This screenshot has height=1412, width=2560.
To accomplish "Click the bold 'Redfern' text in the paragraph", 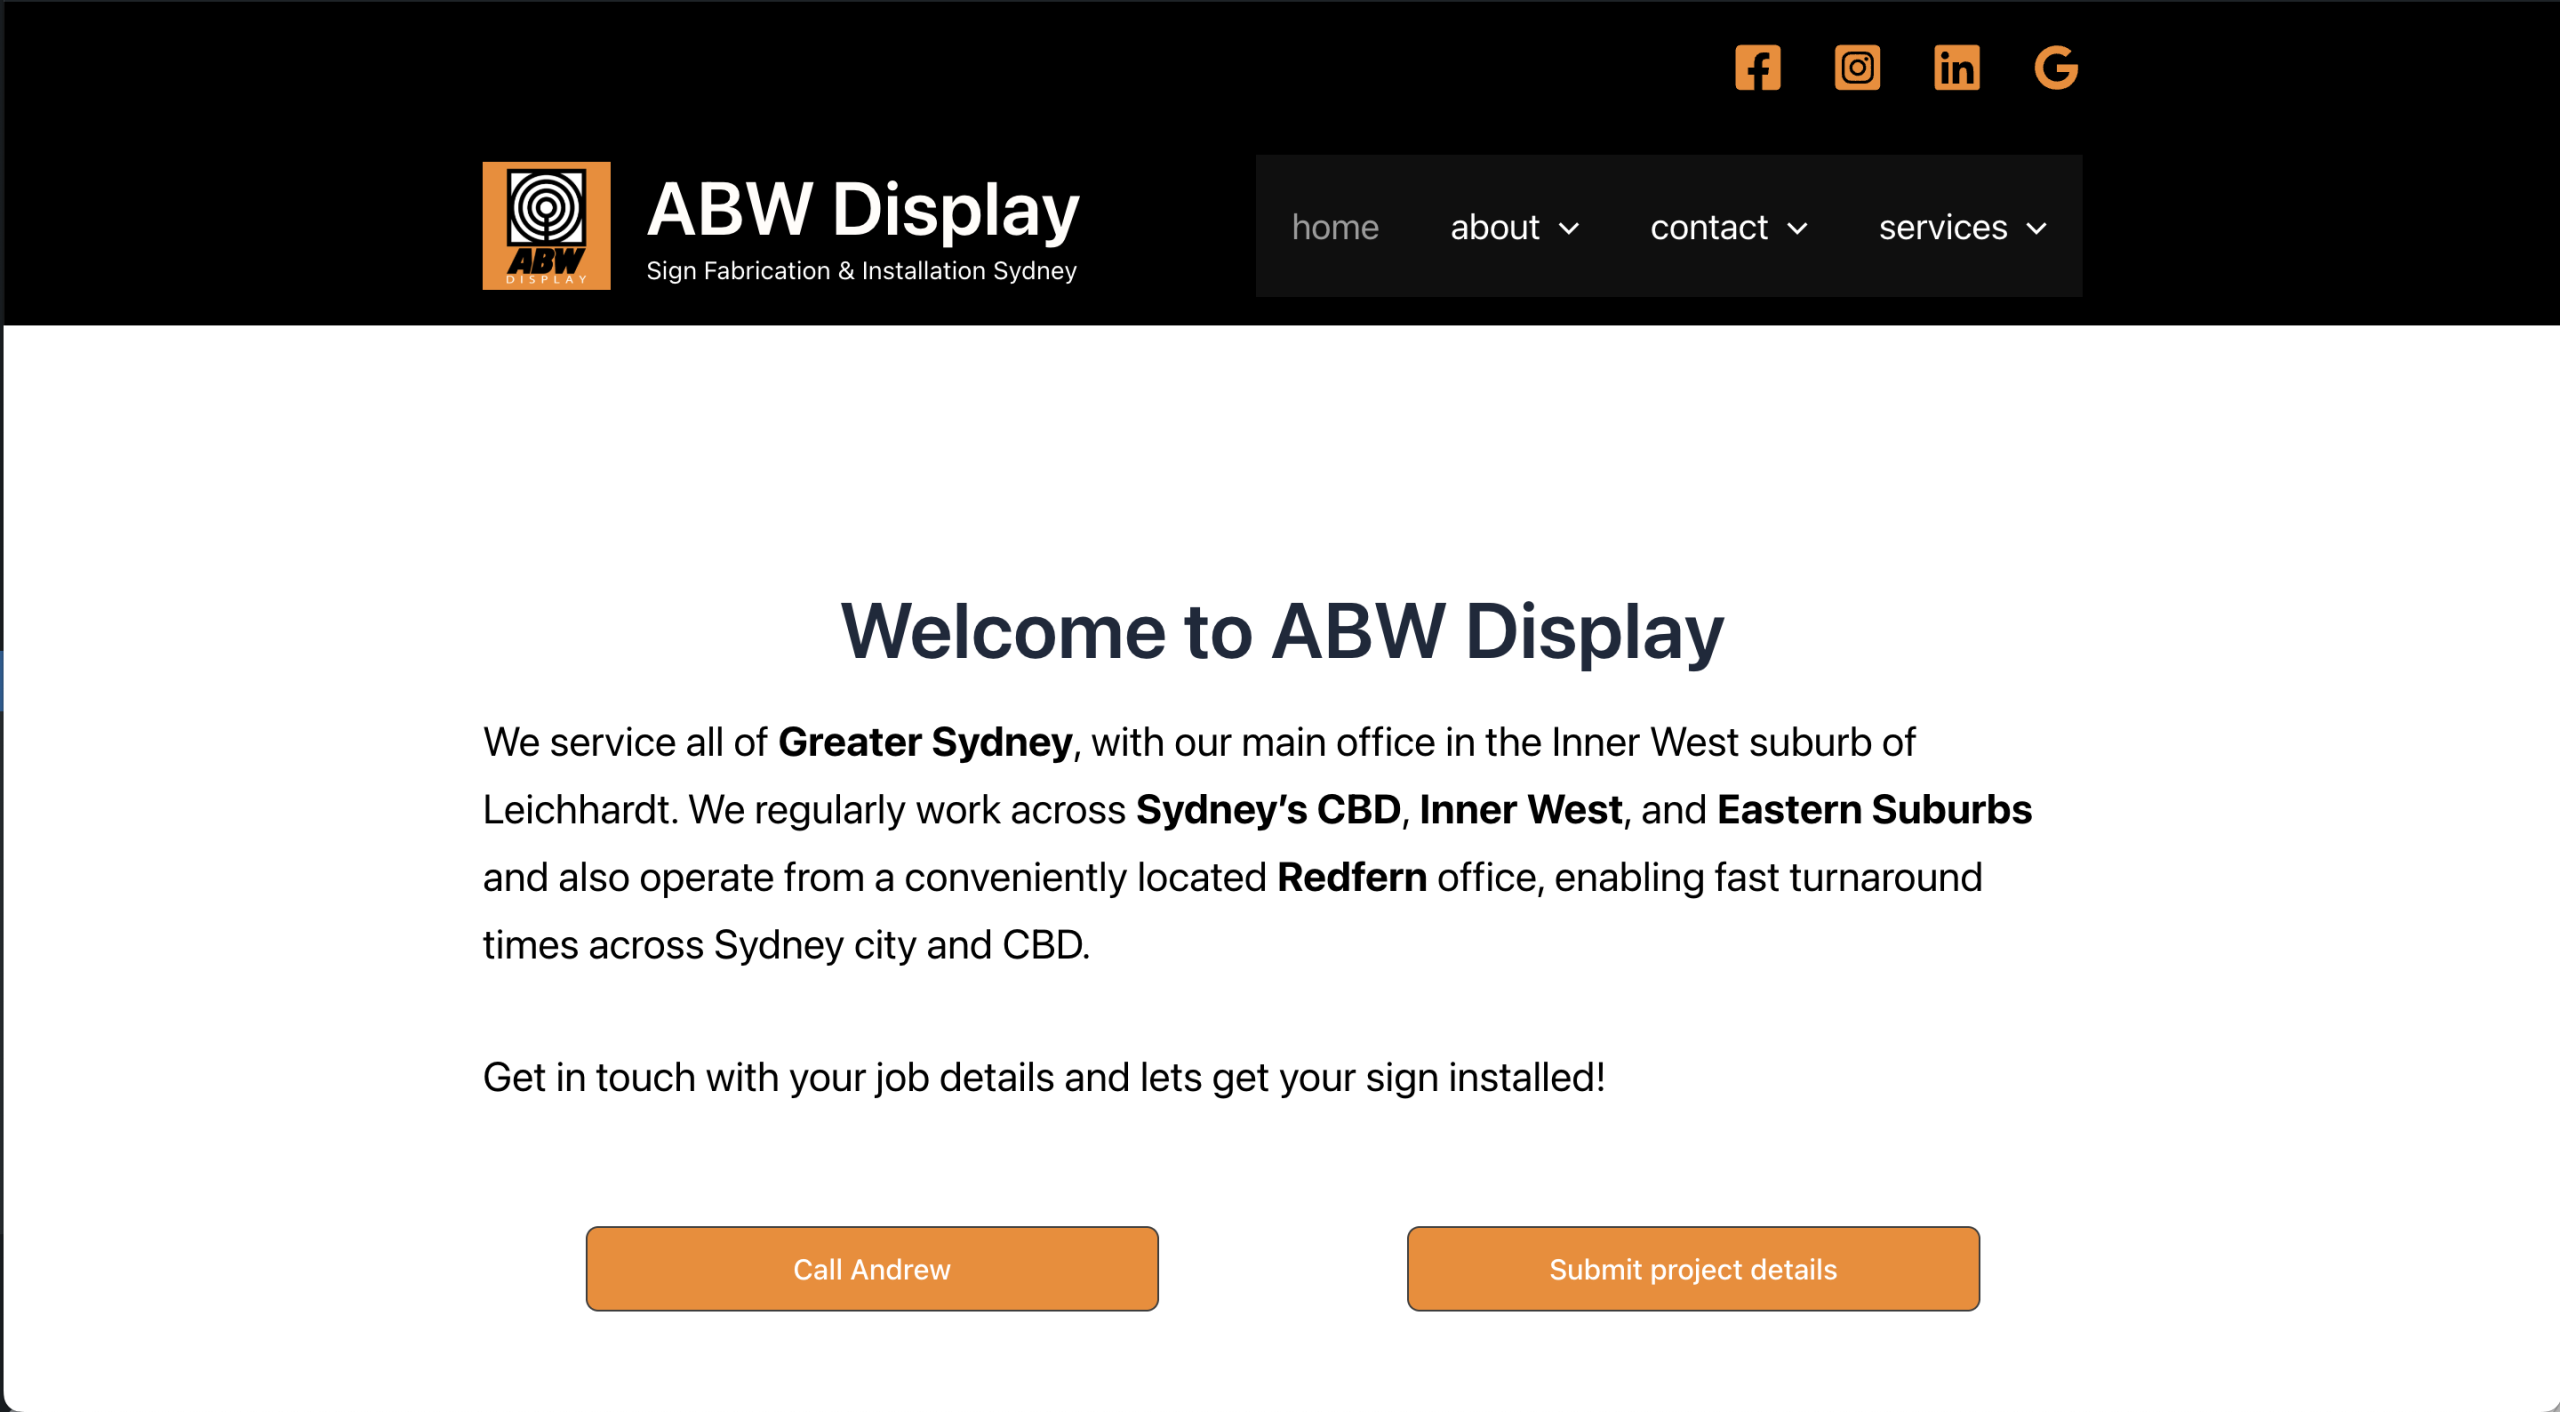I will coord(1350,877).
